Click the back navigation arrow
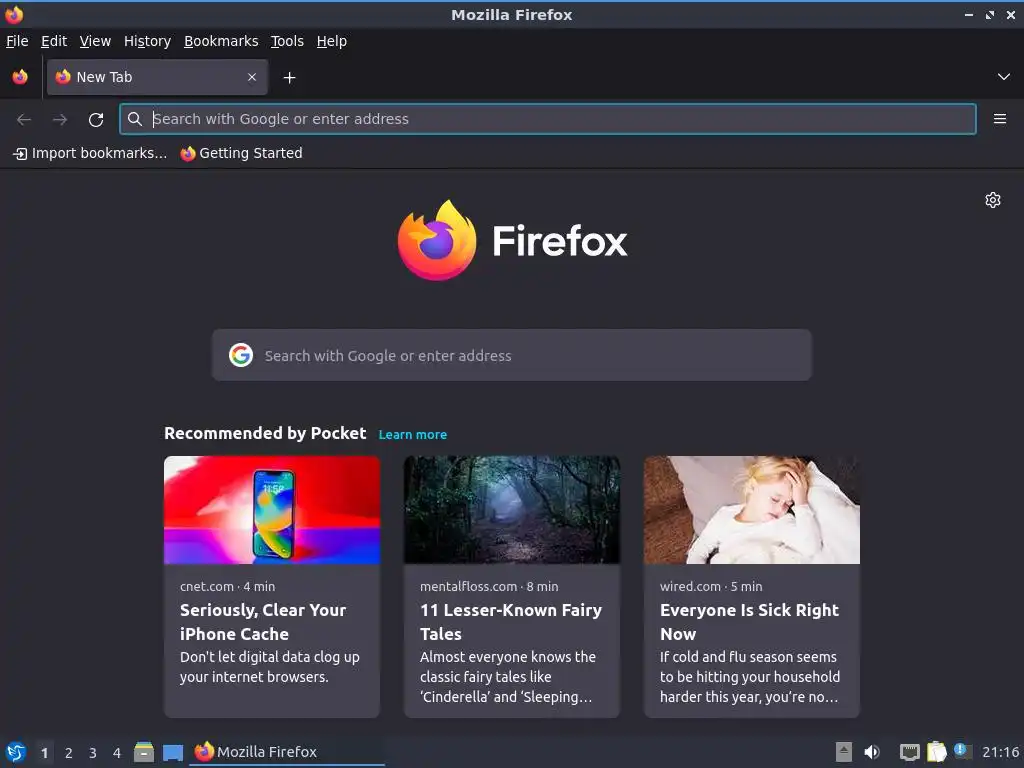This screenshot has width=1024, height=768. tap(24, 119)
